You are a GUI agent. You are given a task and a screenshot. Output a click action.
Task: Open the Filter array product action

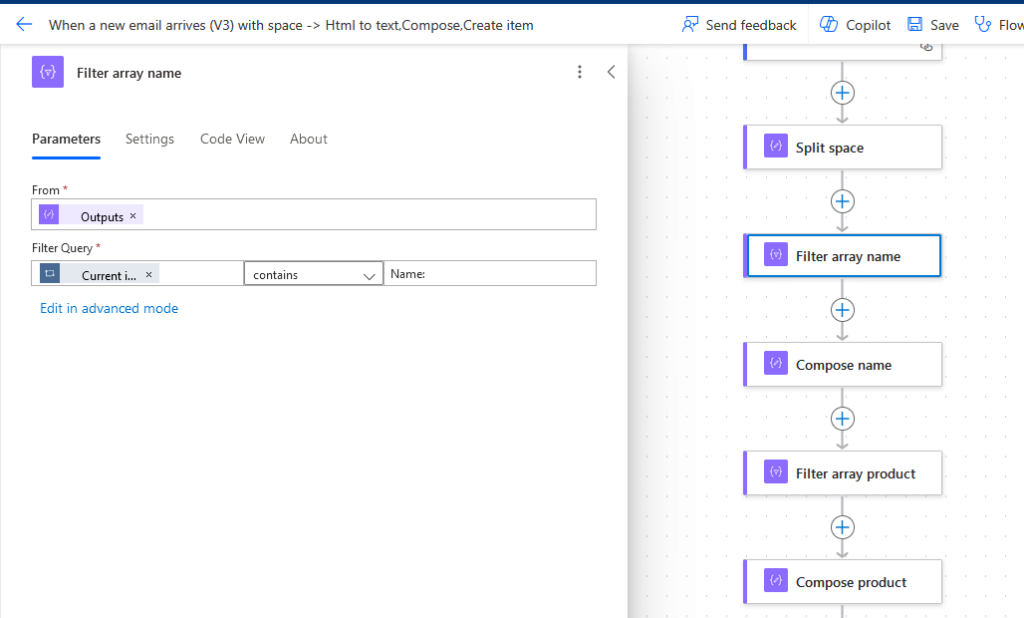tap(843, 473)
